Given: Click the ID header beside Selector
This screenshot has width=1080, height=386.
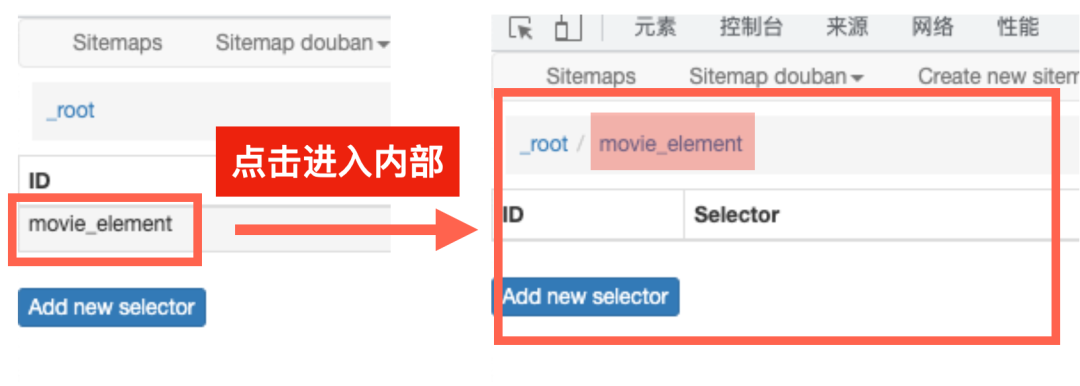Looking at the screenshot, I should click(x=512, y=215).
